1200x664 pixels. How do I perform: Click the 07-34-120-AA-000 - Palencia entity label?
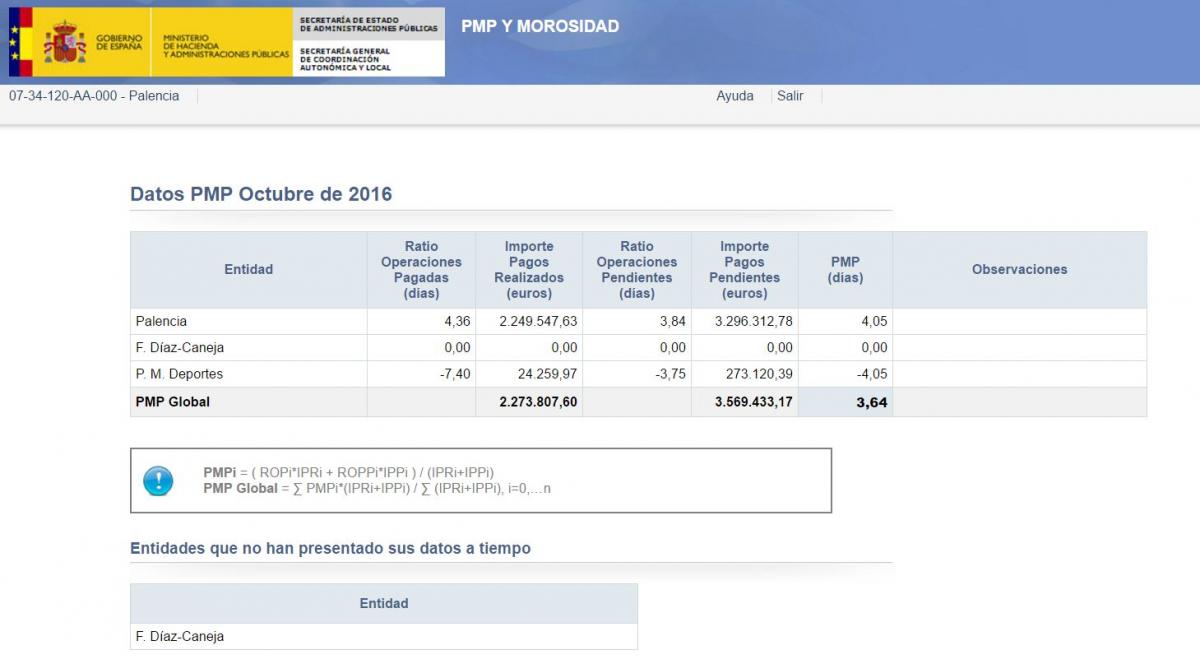coord(94,96)
